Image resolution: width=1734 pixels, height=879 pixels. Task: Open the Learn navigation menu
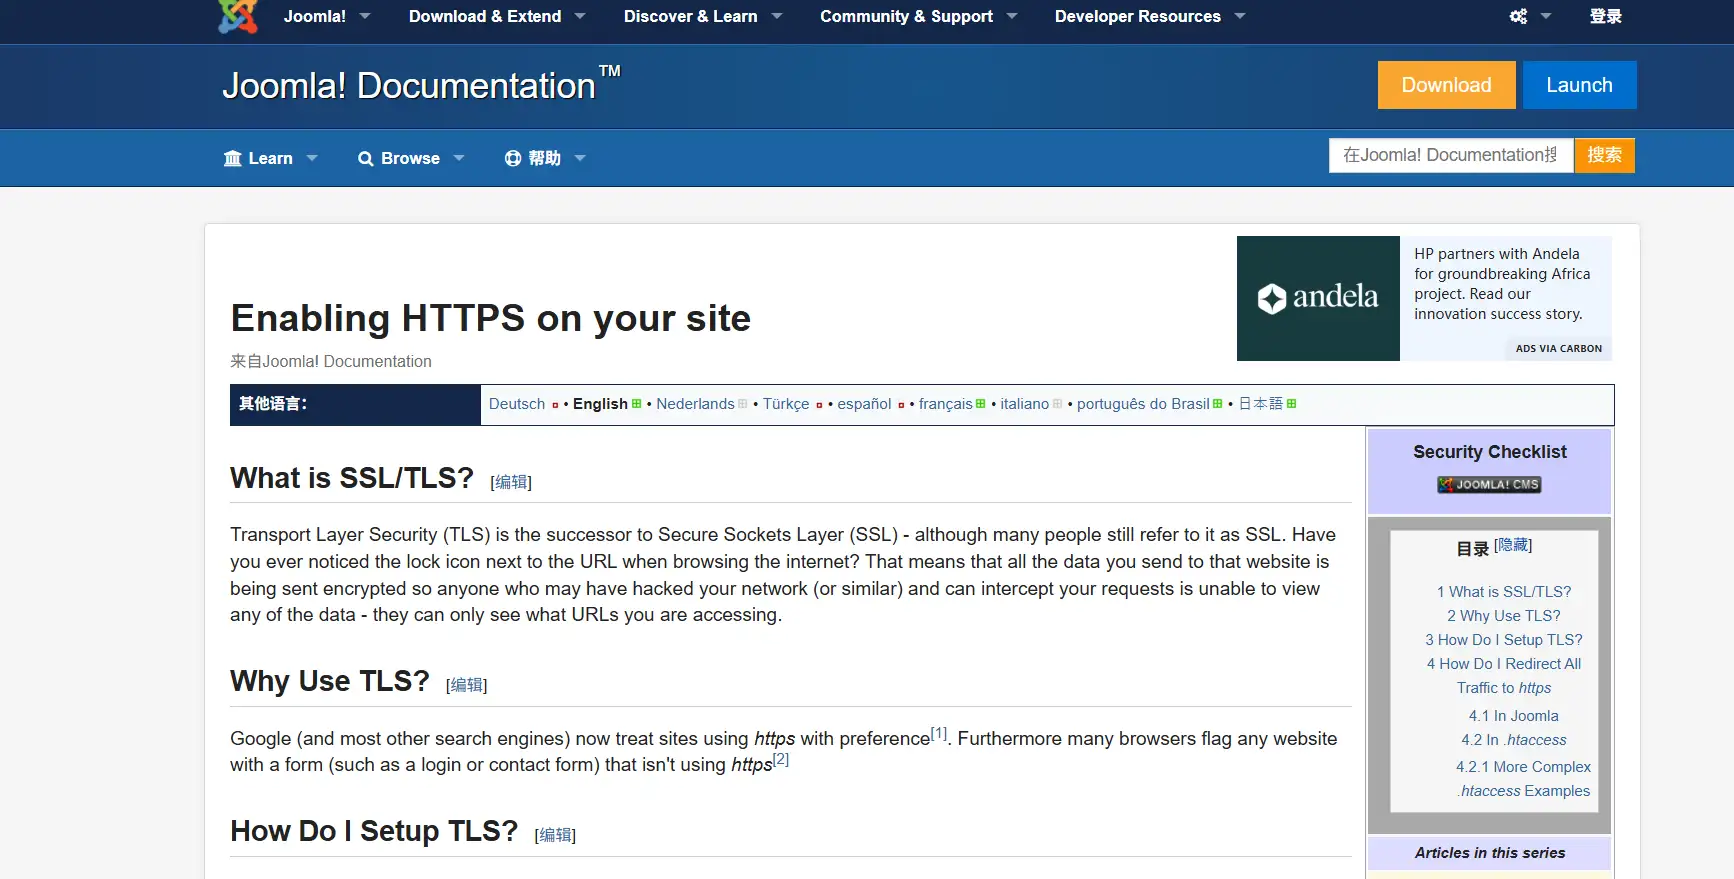(270, 158)
